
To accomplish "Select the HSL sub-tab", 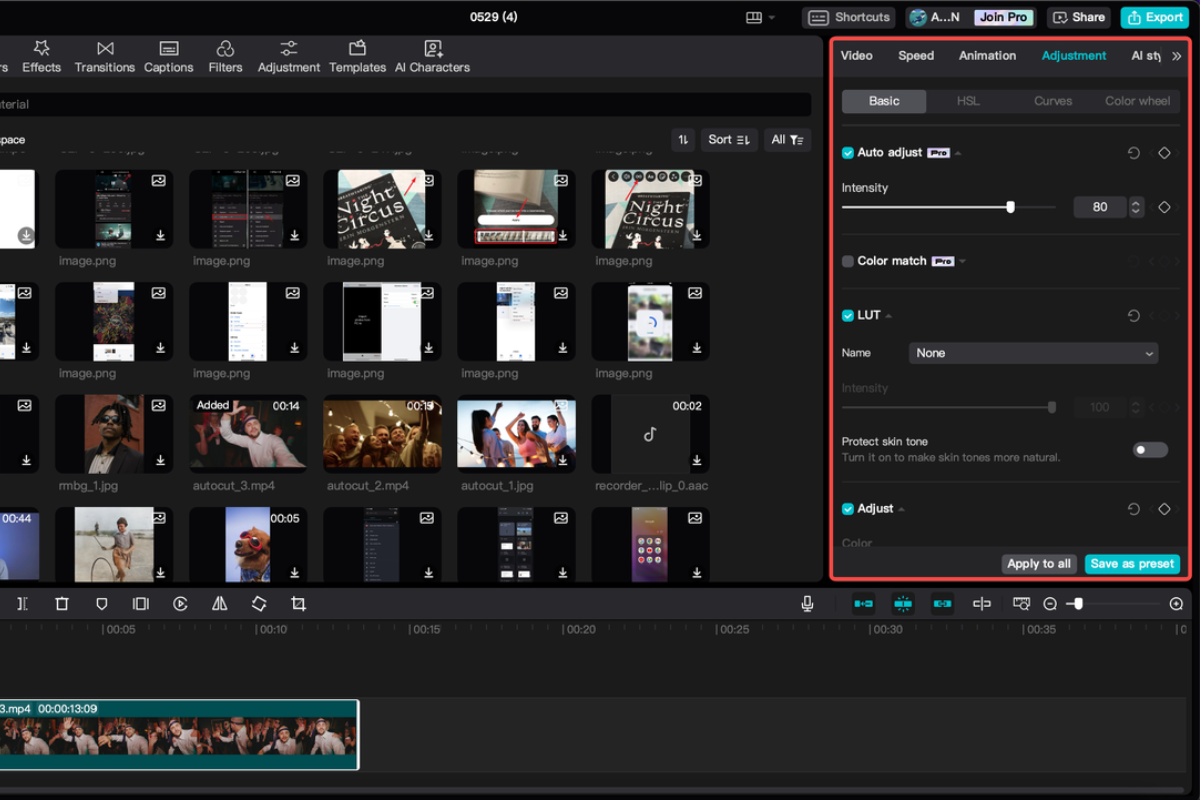I will (x=968, y=101).
